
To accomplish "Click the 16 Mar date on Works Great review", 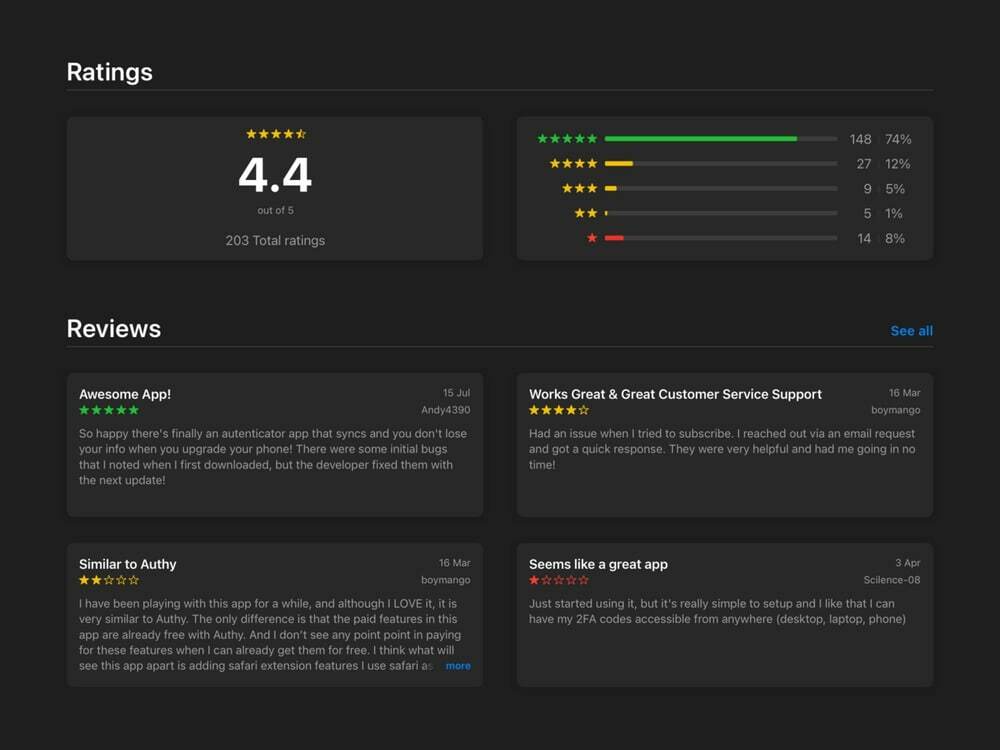I will pos(905,393).
